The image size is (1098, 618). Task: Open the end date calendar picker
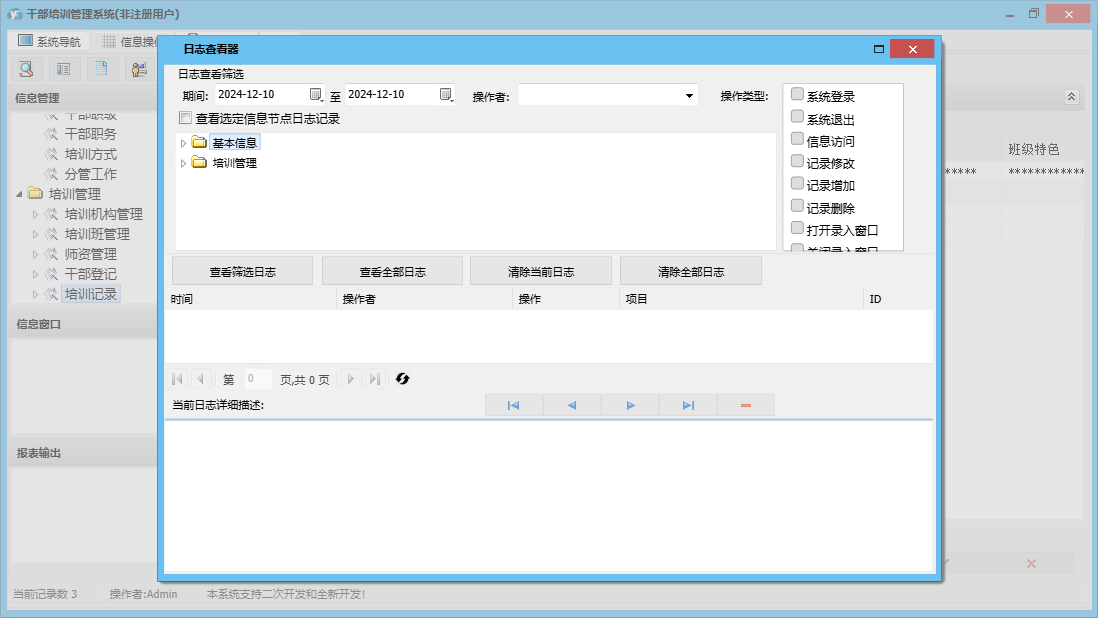(446, 94)
